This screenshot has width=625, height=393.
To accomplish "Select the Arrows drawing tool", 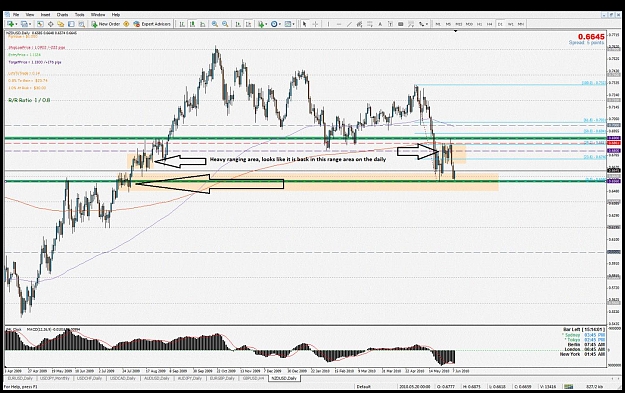I will (421, 24).
